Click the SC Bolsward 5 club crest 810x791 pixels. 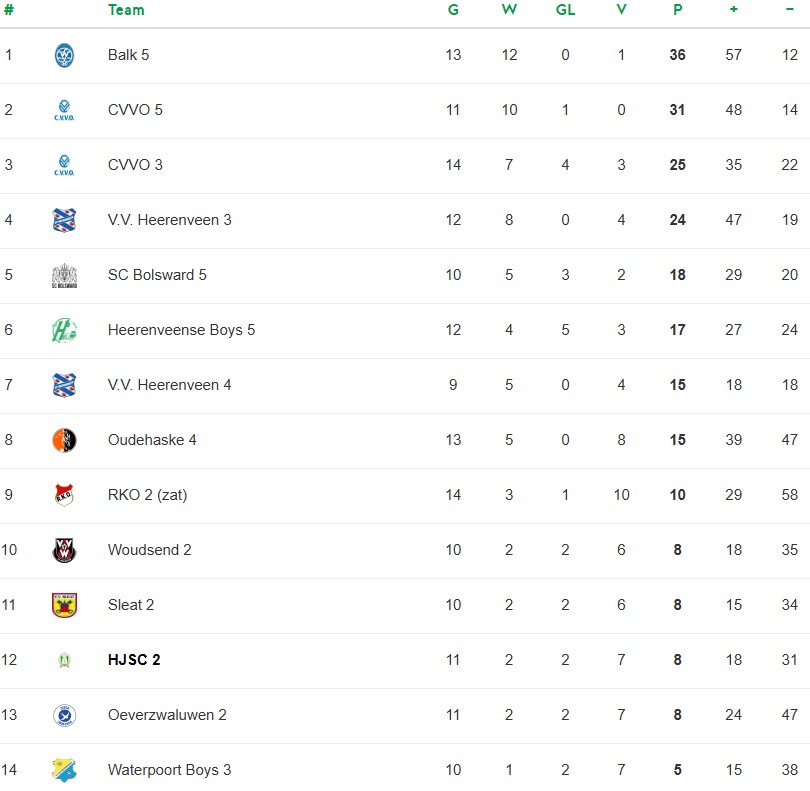(x=64, y=275)
